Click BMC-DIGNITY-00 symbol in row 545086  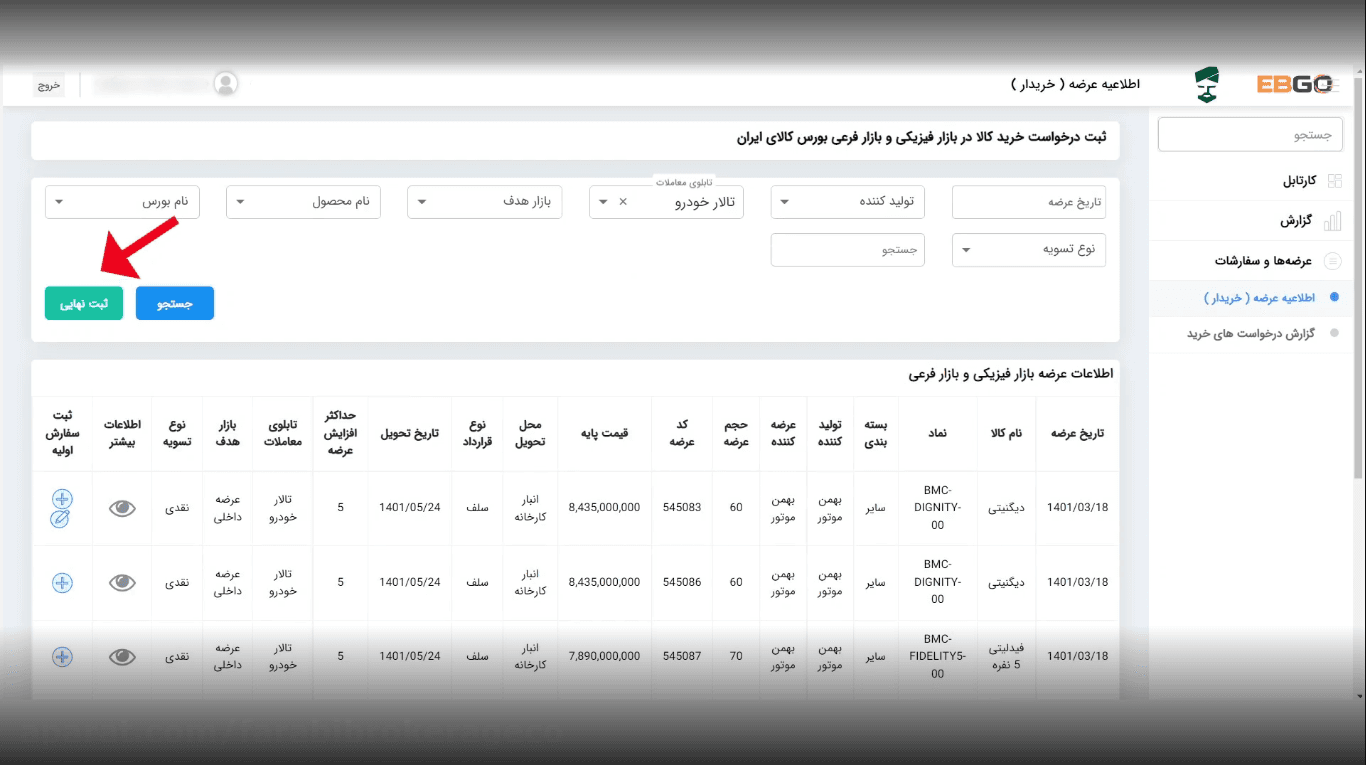coord(938,582)
